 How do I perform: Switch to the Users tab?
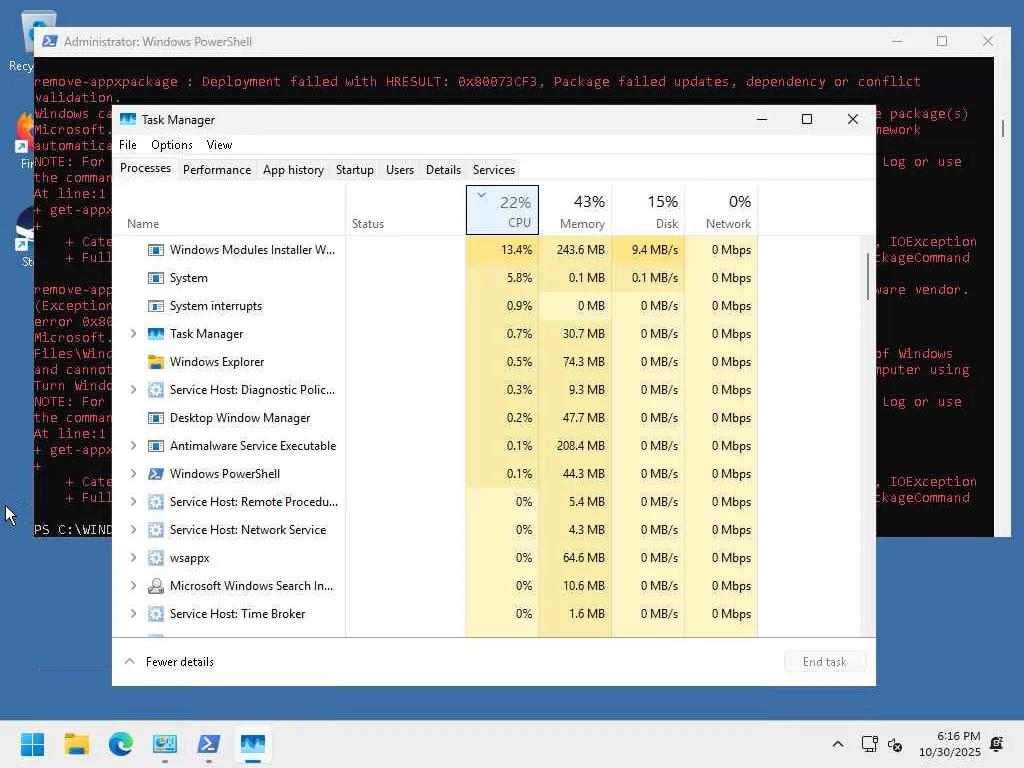pyautogui.click(x=400, y=170)
